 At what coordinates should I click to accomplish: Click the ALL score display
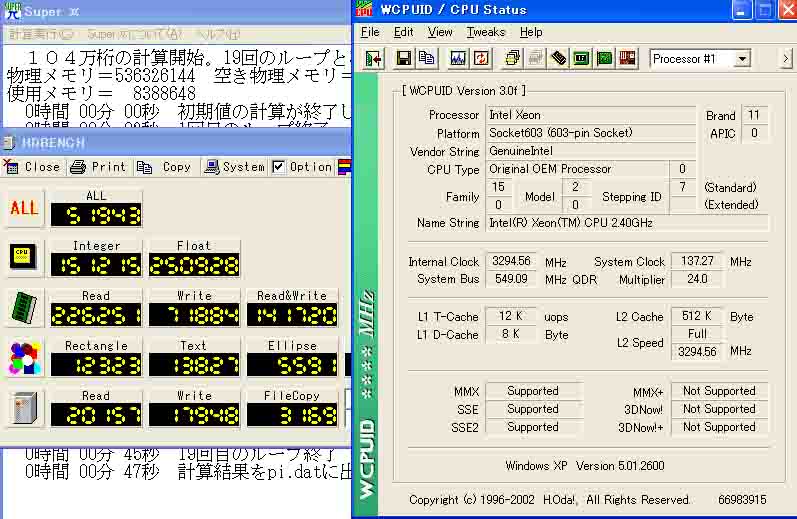96,216
